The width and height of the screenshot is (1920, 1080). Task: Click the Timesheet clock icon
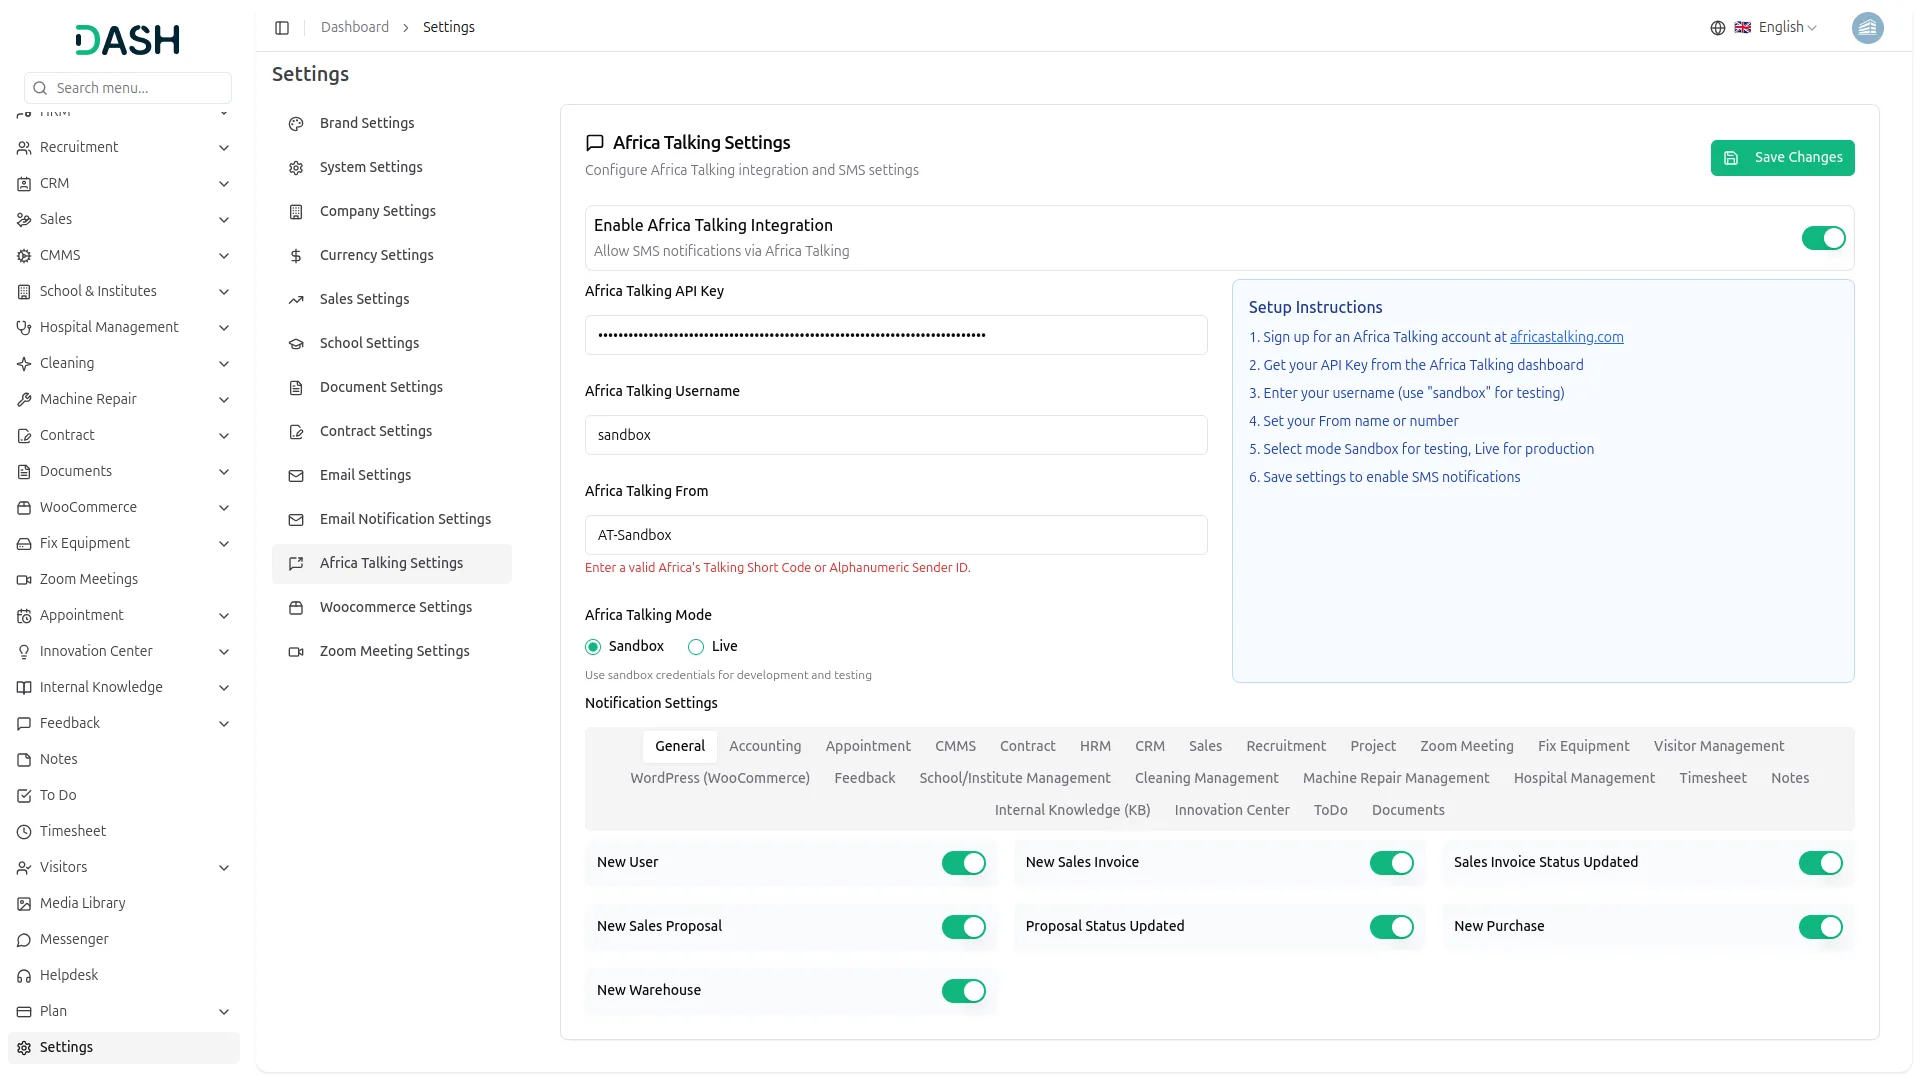tap(24, 832)
